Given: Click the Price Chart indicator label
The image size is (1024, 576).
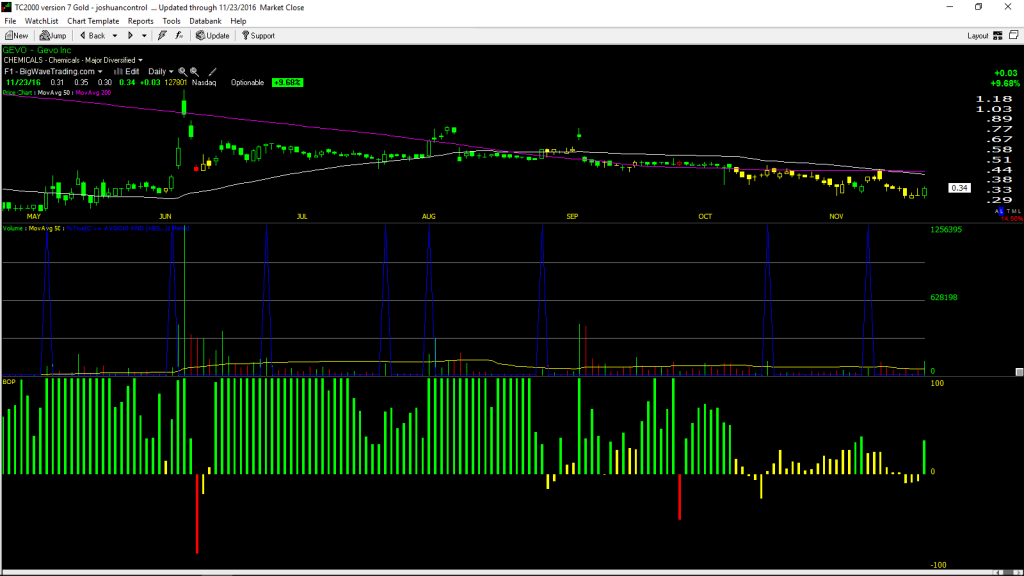Looking at the screenshot, I should [x=18, y=93].
